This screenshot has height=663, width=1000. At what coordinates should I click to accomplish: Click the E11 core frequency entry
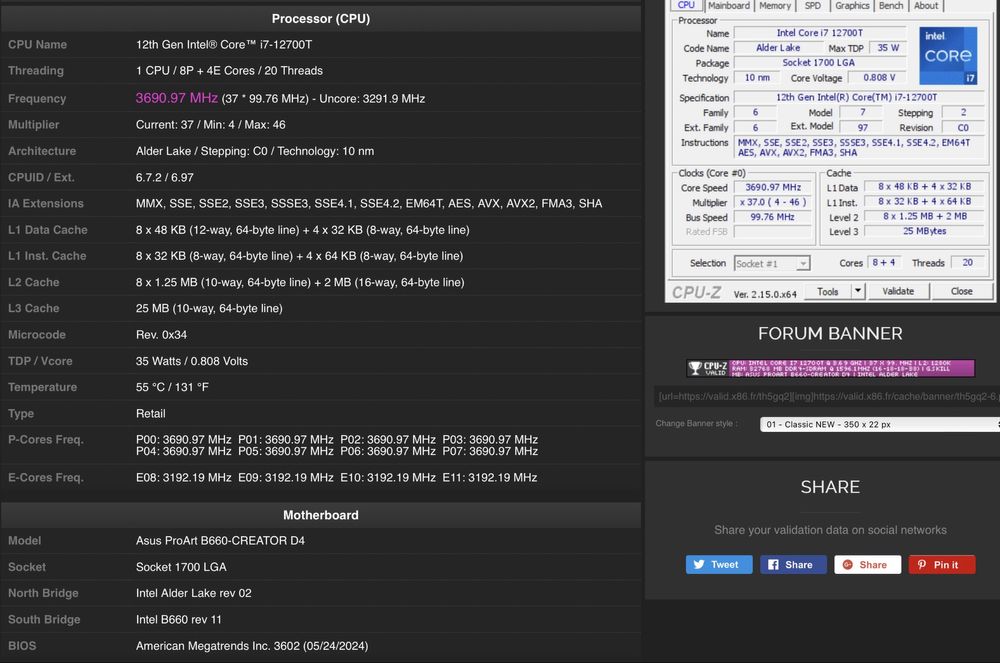(490, 477)
